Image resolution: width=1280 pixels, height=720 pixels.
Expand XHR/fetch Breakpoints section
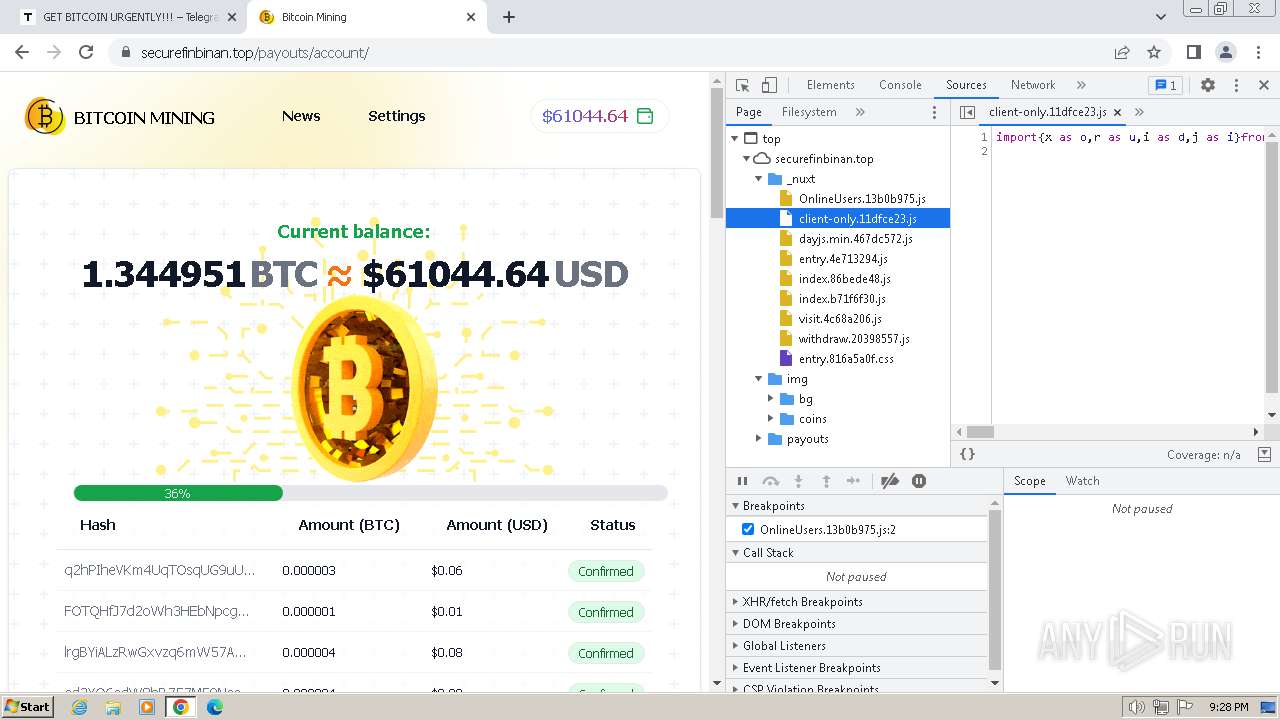tap(736, 602)
